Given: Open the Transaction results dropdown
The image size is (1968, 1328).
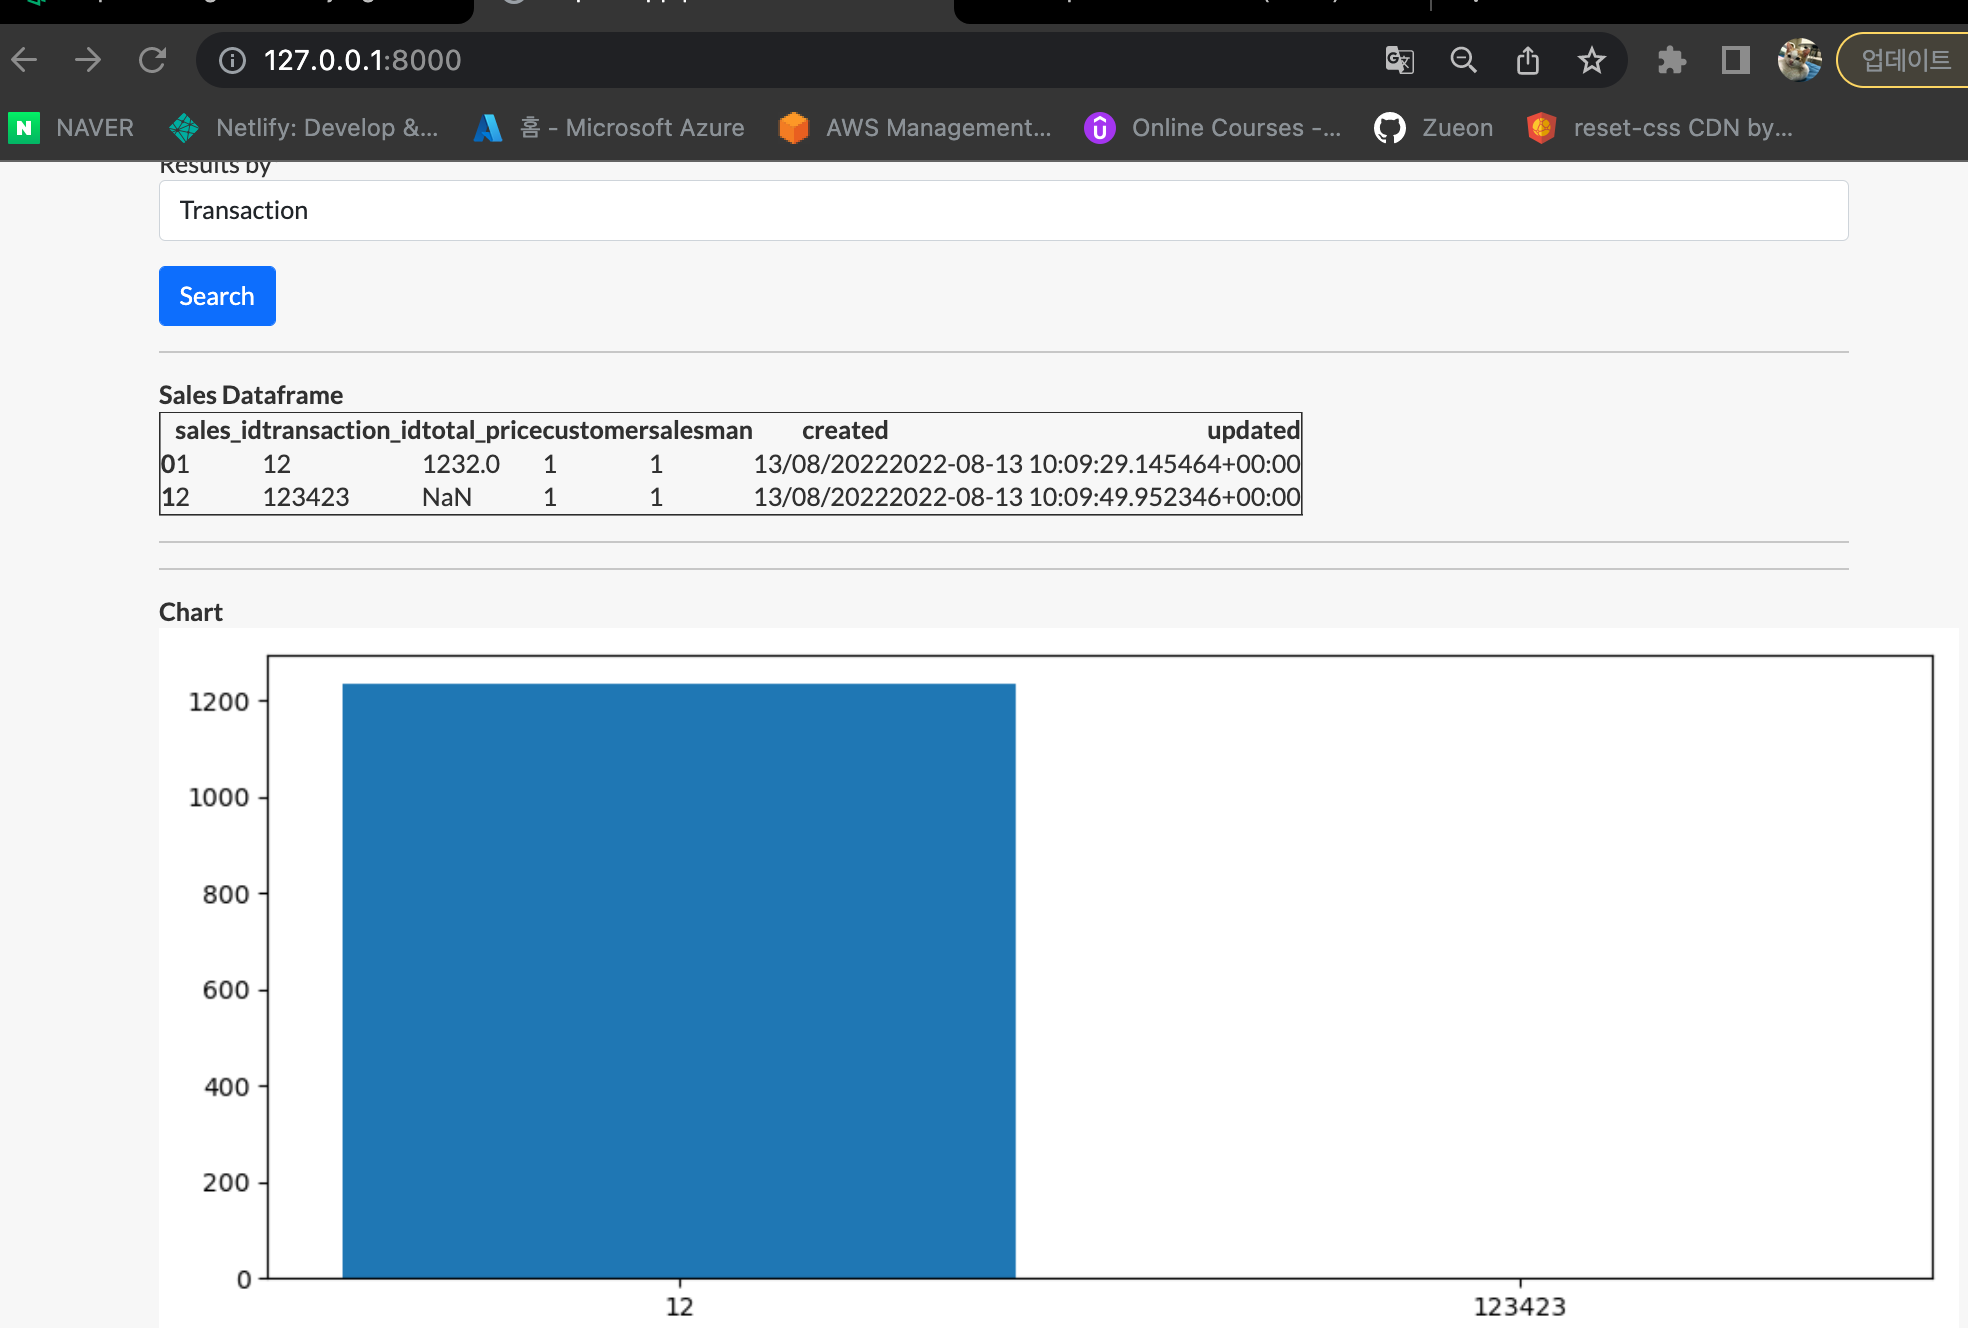Looking at the screenshot, I should pyautogui.click(x=1003, y=210).
